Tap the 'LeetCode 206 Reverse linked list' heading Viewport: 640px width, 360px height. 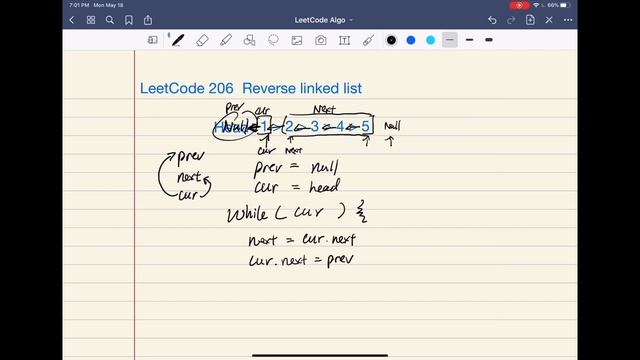coord(251,88)
